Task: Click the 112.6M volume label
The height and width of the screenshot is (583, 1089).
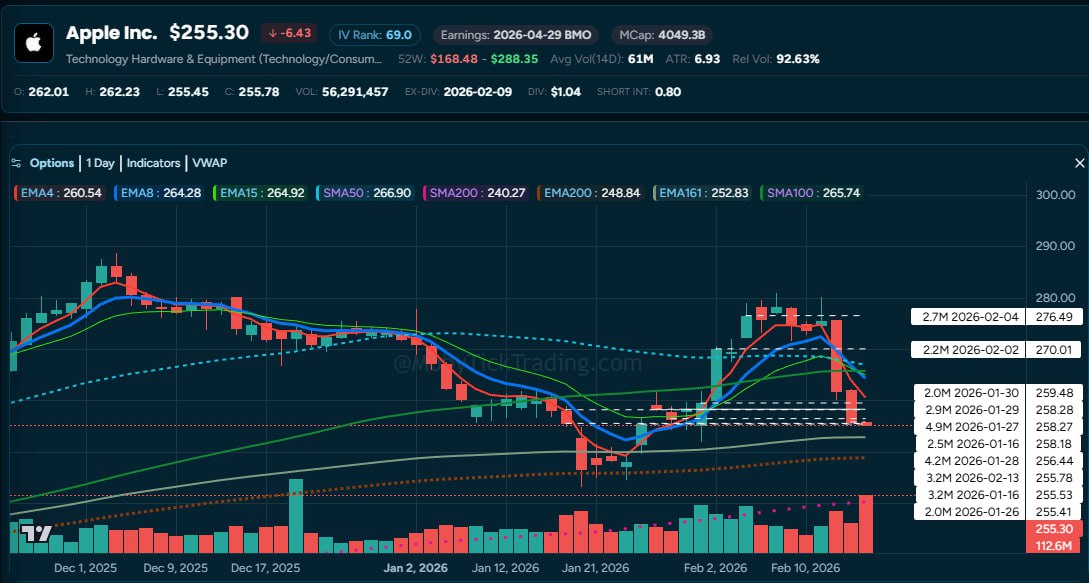Action: click(x=1056, y=547)
